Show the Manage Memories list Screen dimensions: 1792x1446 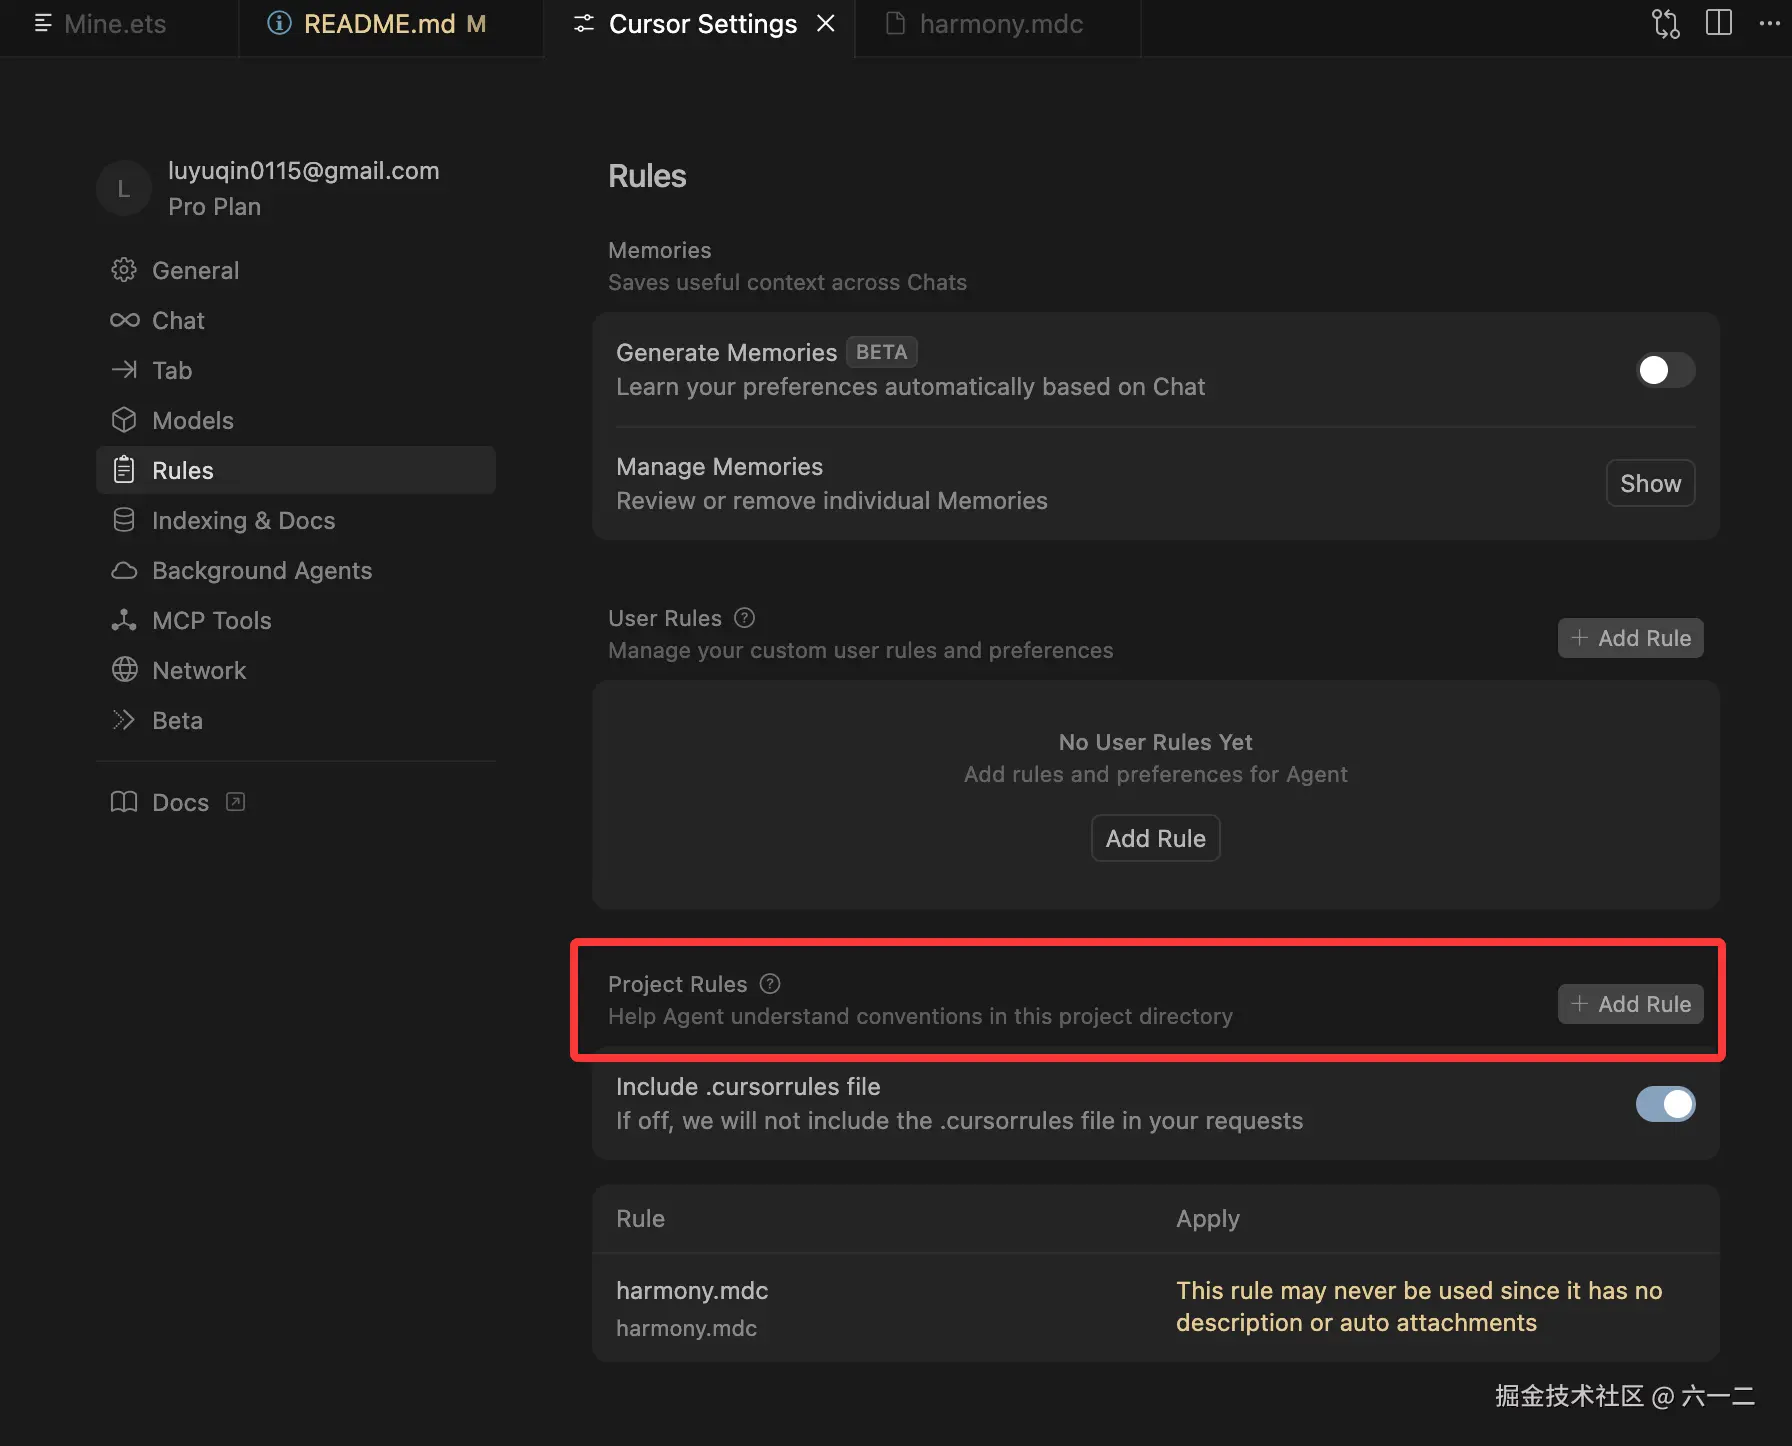point(1650,484)
